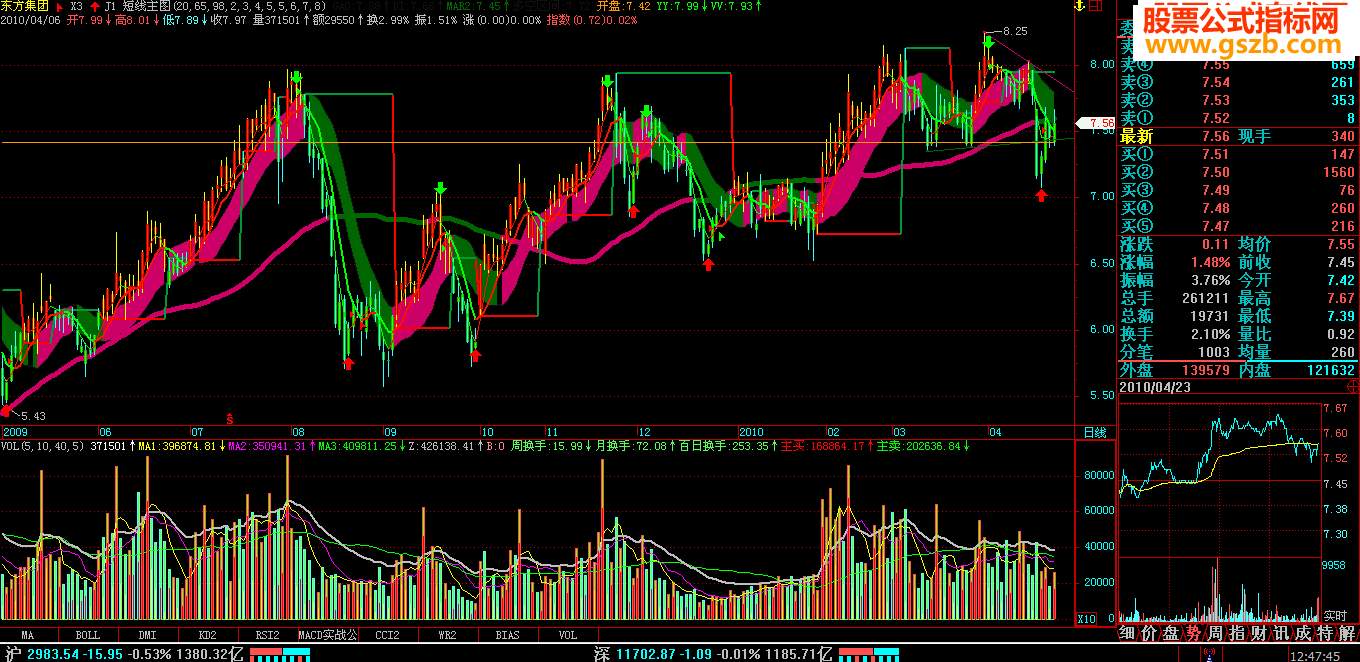Click the 买⑤ row price 7.47
The height and width of the screenshot is (662, 1360).
pyautogui.click(x=1216, y=227)
